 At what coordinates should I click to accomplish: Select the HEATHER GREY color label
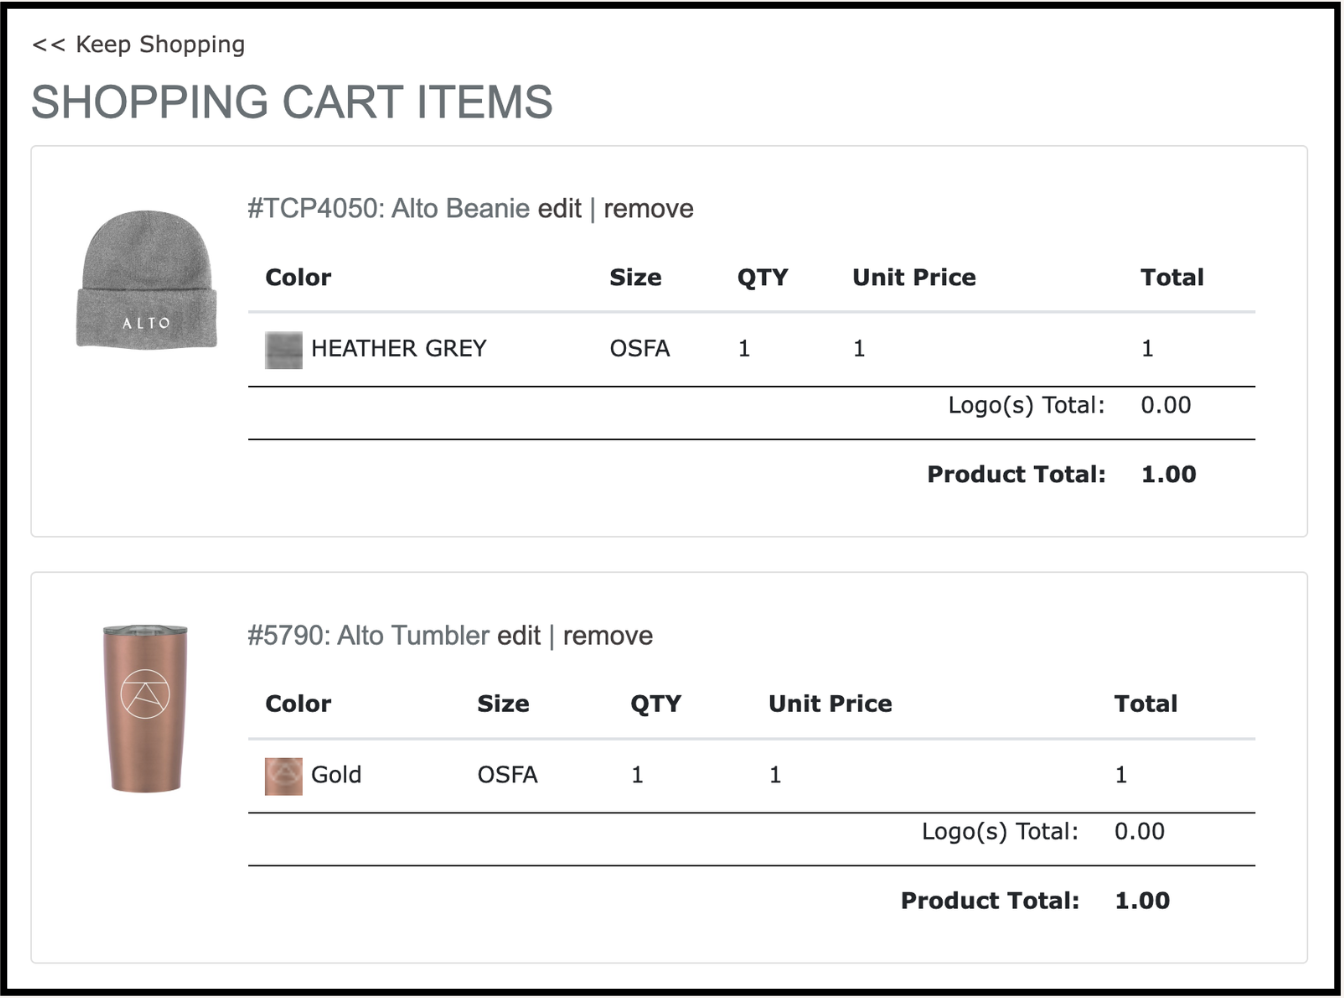398,349
